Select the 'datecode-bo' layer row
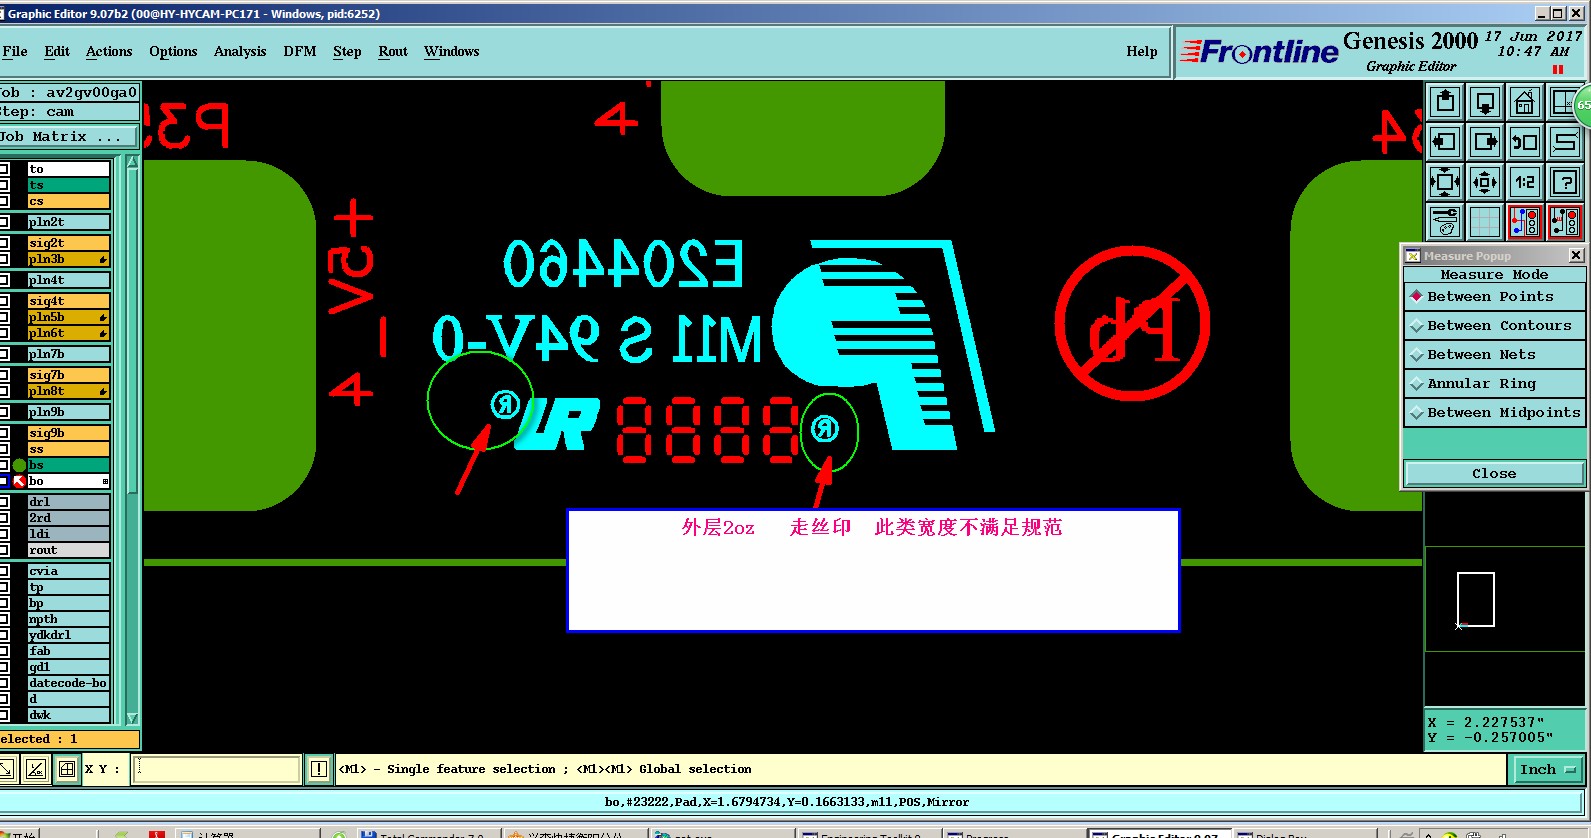The height and width of the screenshot is (838, 1591). click(68, 683)
